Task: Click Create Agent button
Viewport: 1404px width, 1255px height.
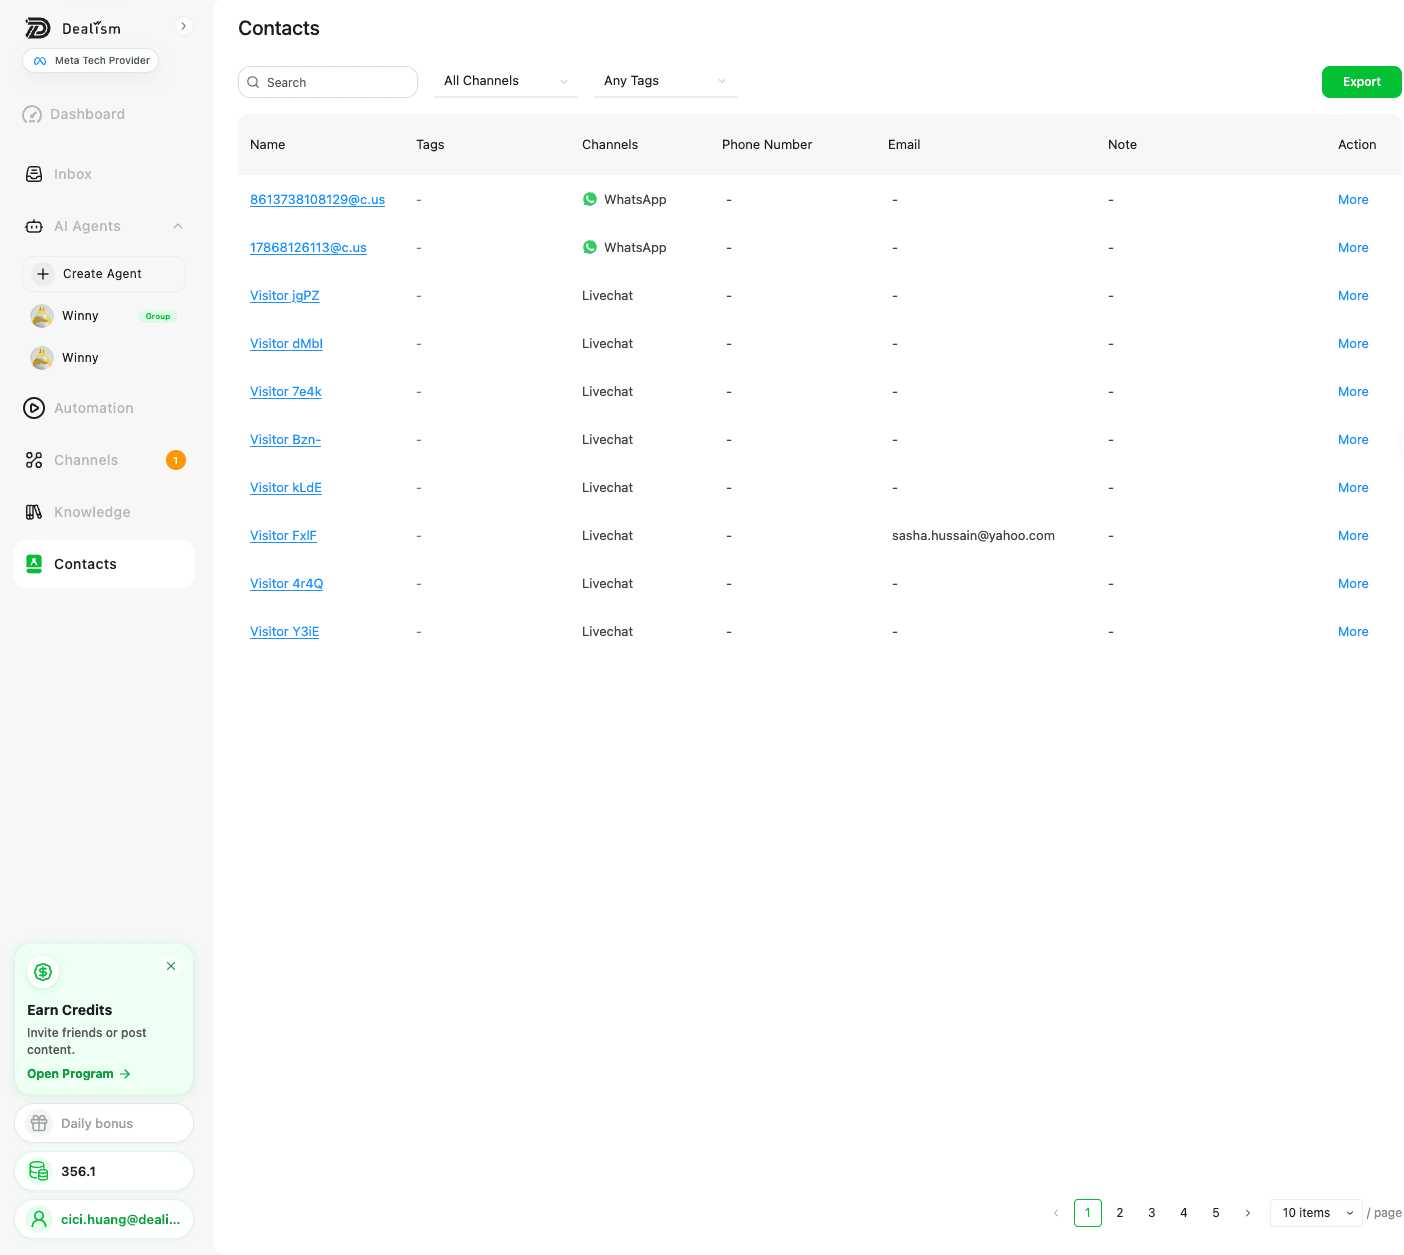Action: [104, 274]
